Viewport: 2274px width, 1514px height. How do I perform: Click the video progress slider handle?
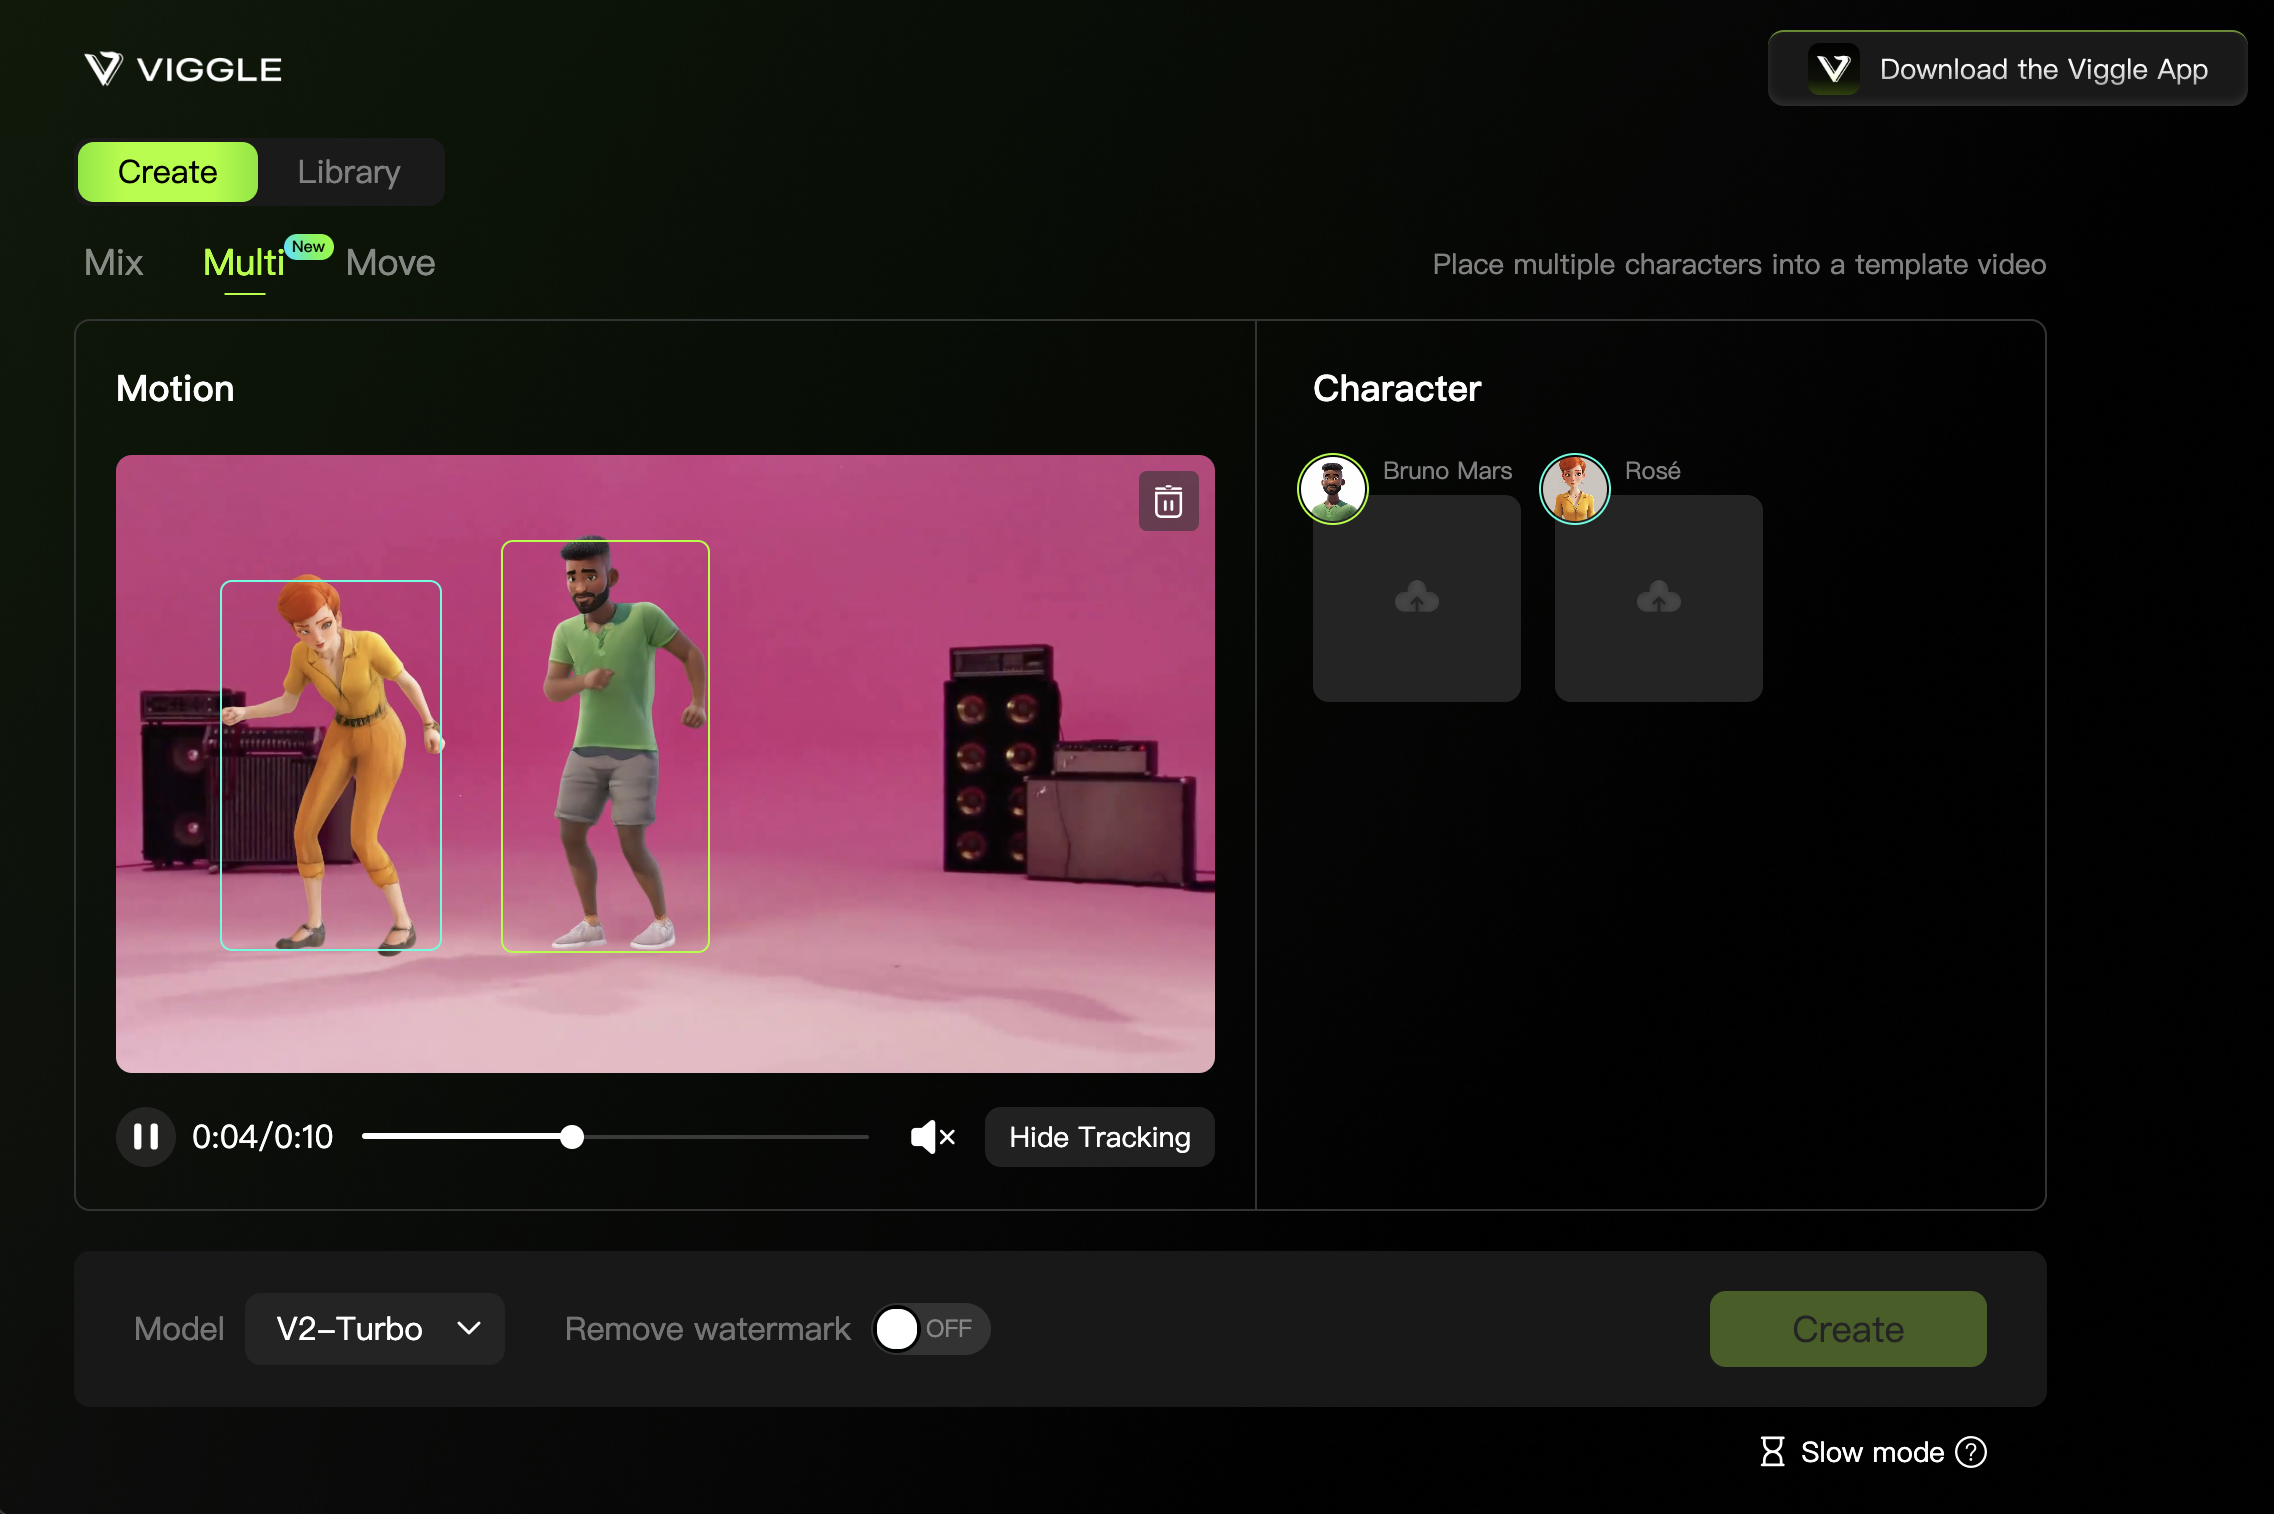572,1137
